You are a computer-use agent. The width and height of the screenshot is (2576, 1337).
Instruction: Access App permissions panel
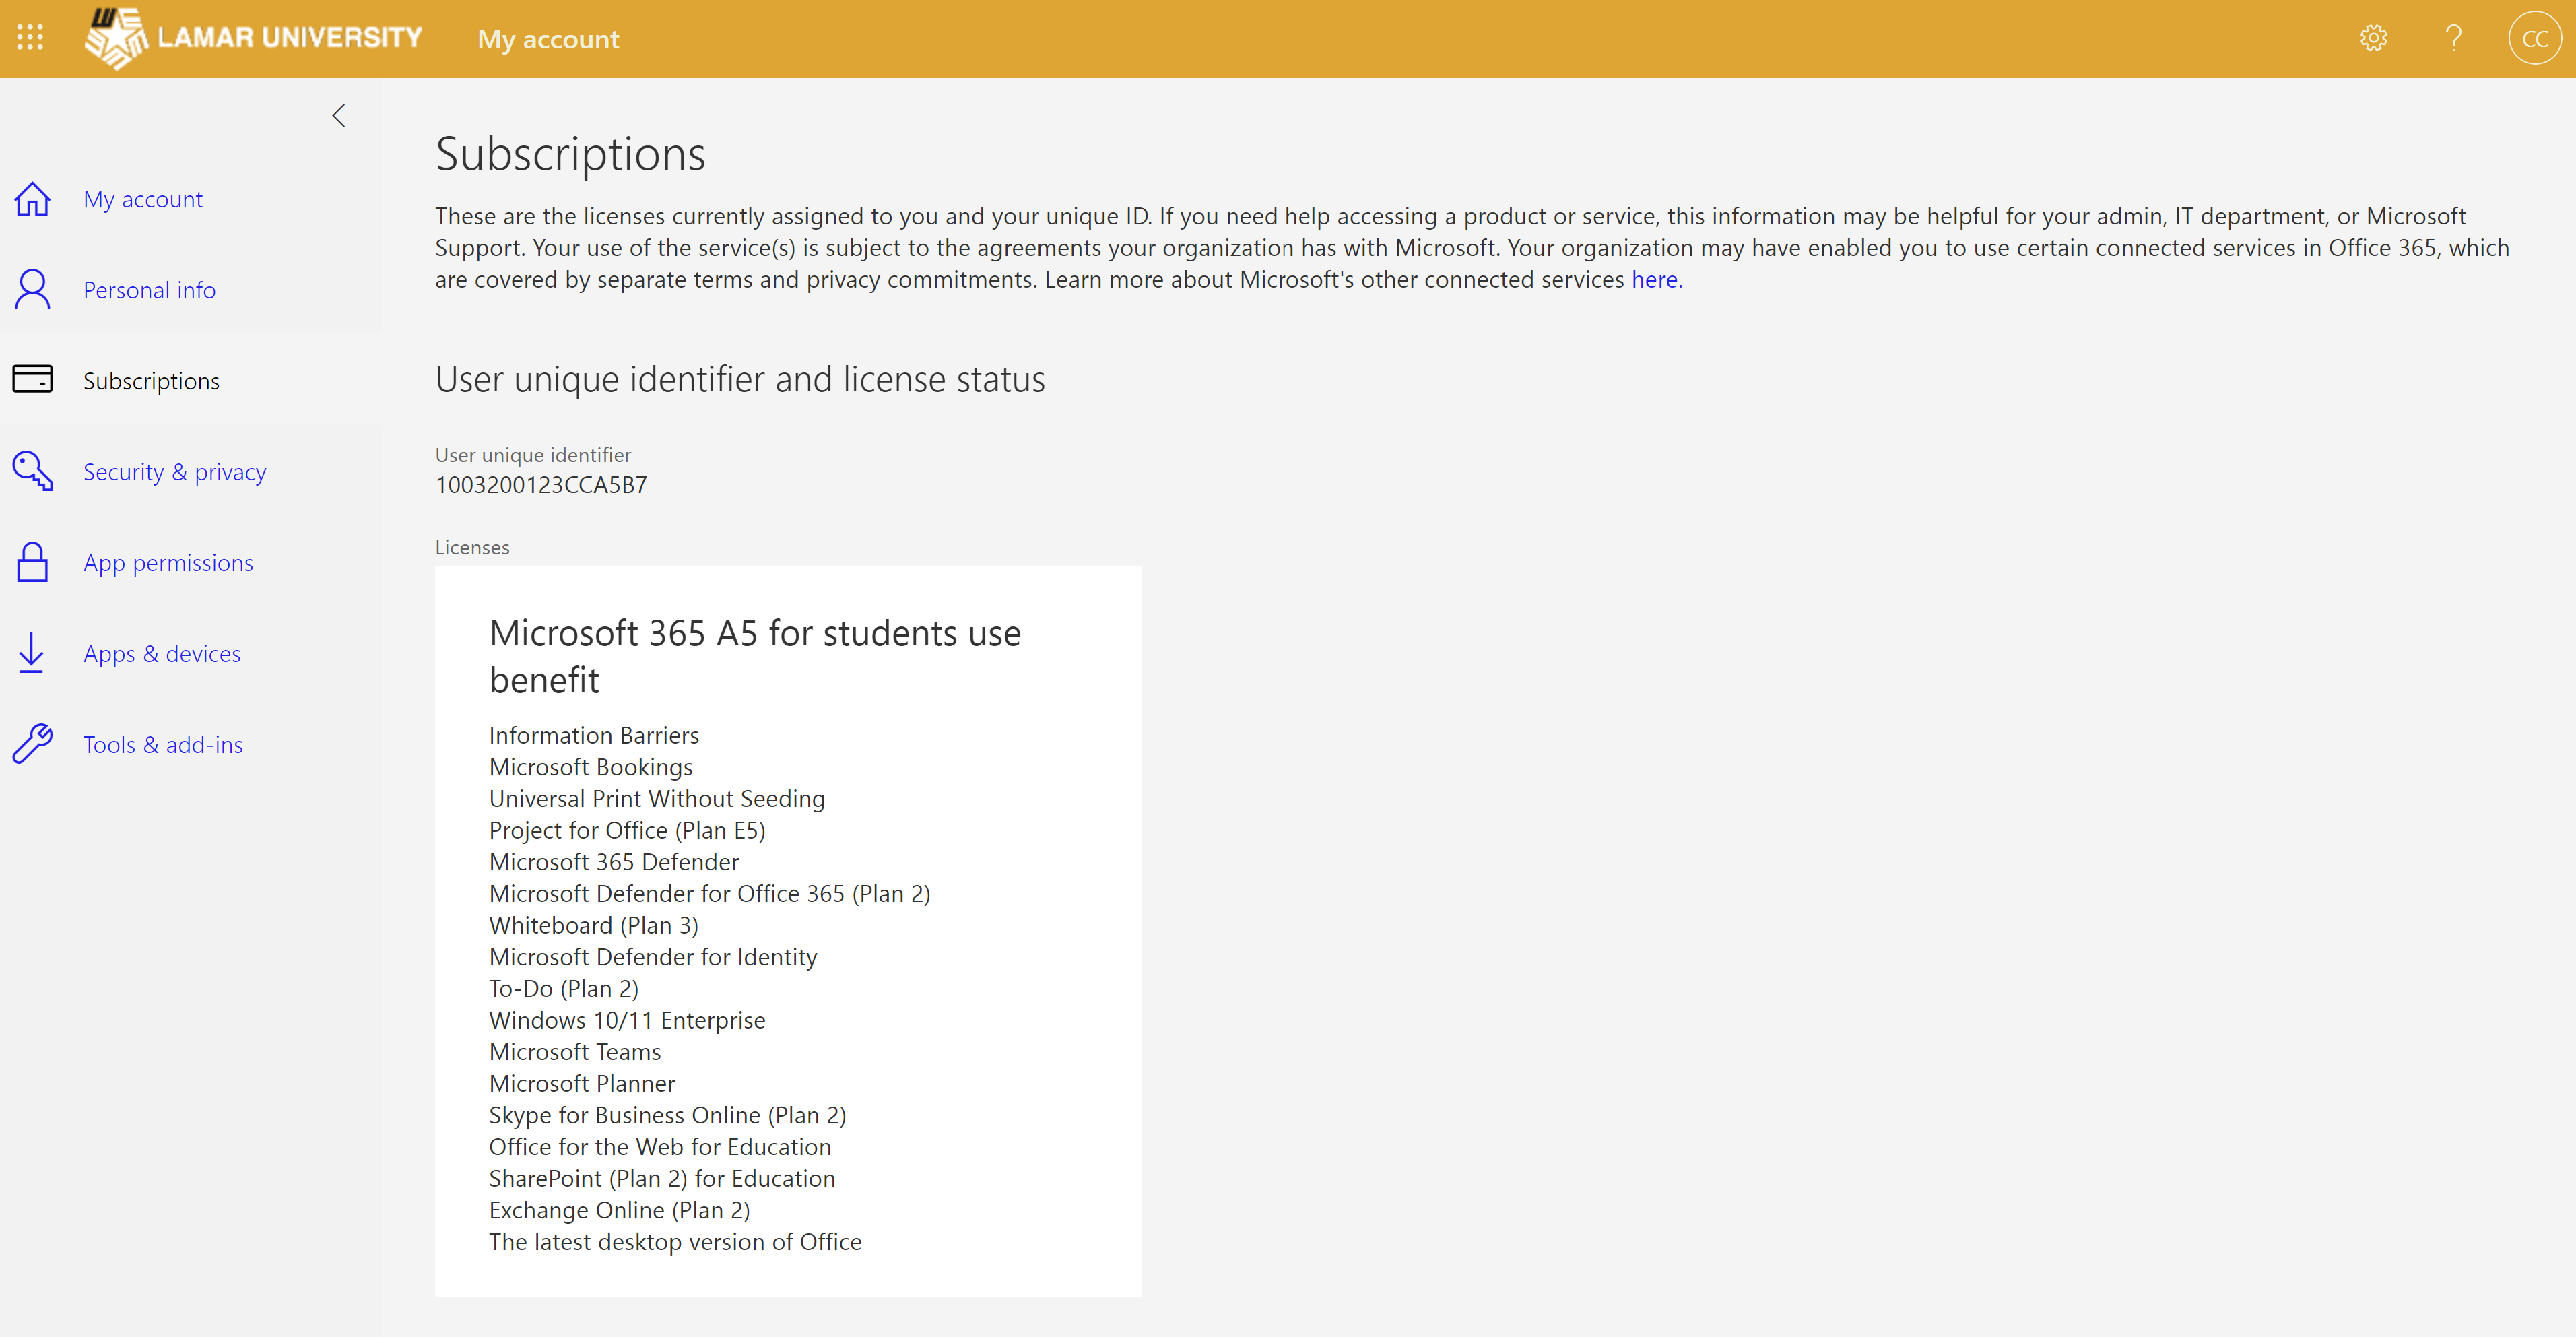[167, 562]
